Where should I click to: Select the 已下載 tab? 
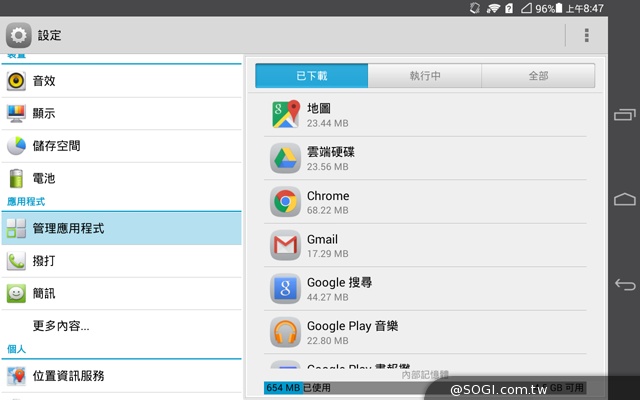point(312,76)
